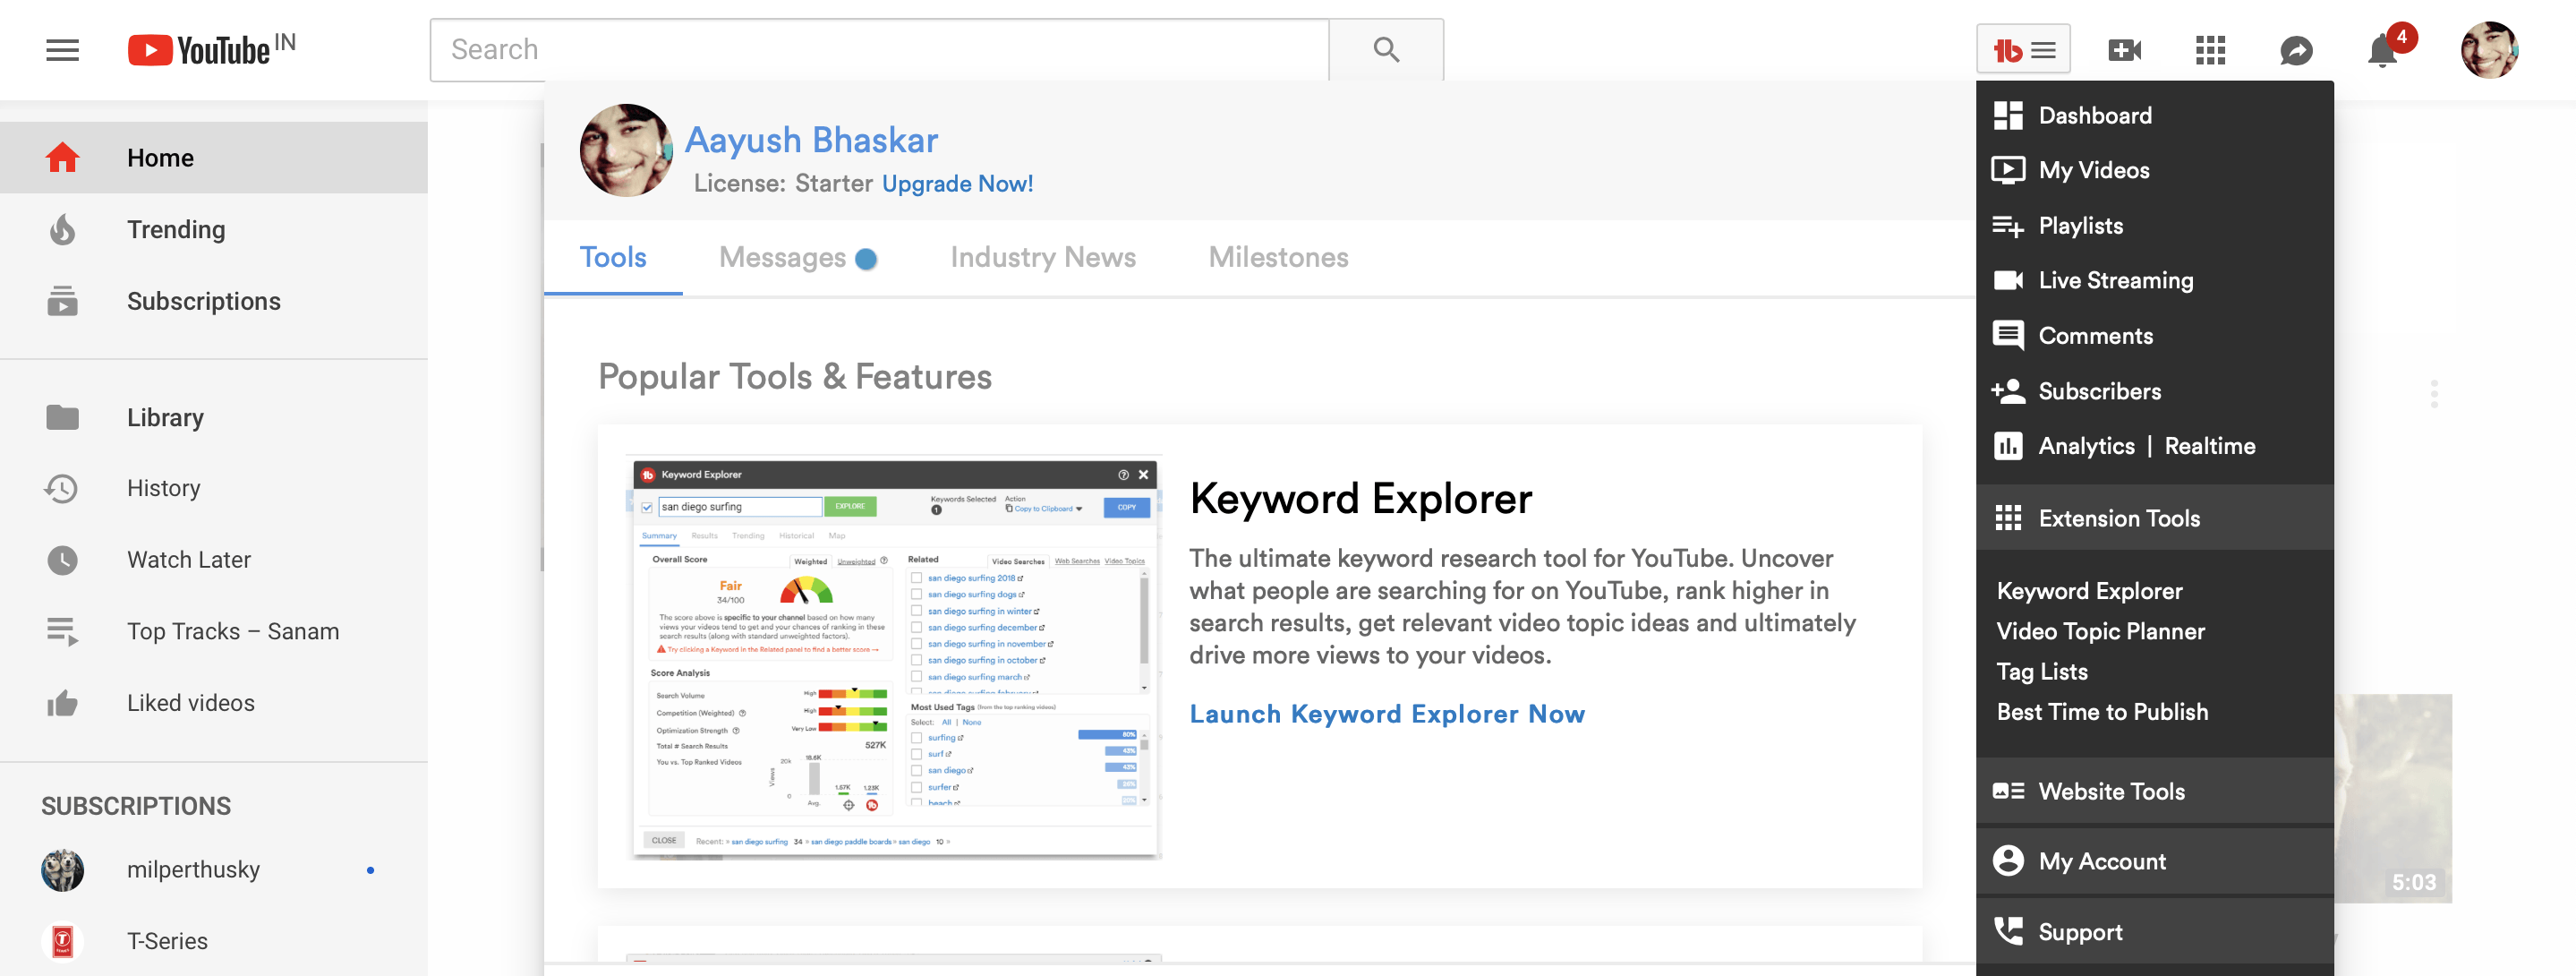Open the TubeBuddy menu icon
The width and height of the screenshot is (2576, 976).
[x=2023, y=49]
